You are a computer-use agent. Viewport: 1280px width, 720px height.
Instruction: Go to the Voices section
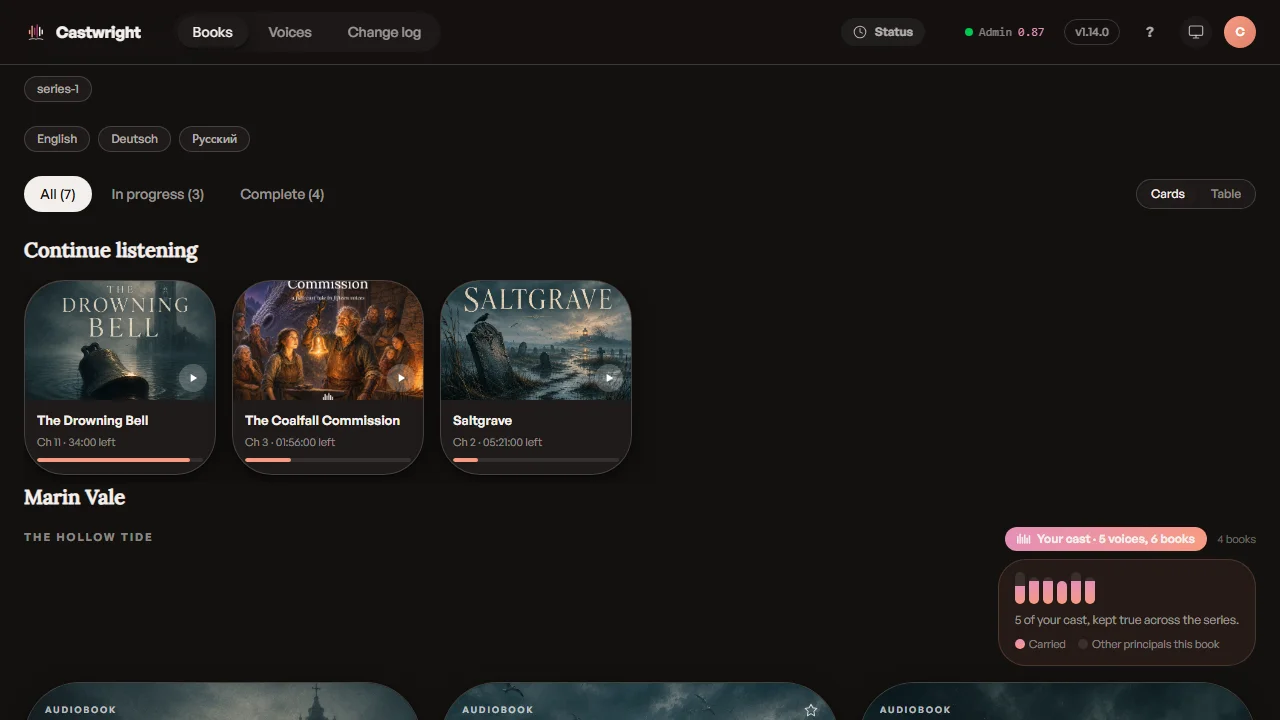point(290,32)
